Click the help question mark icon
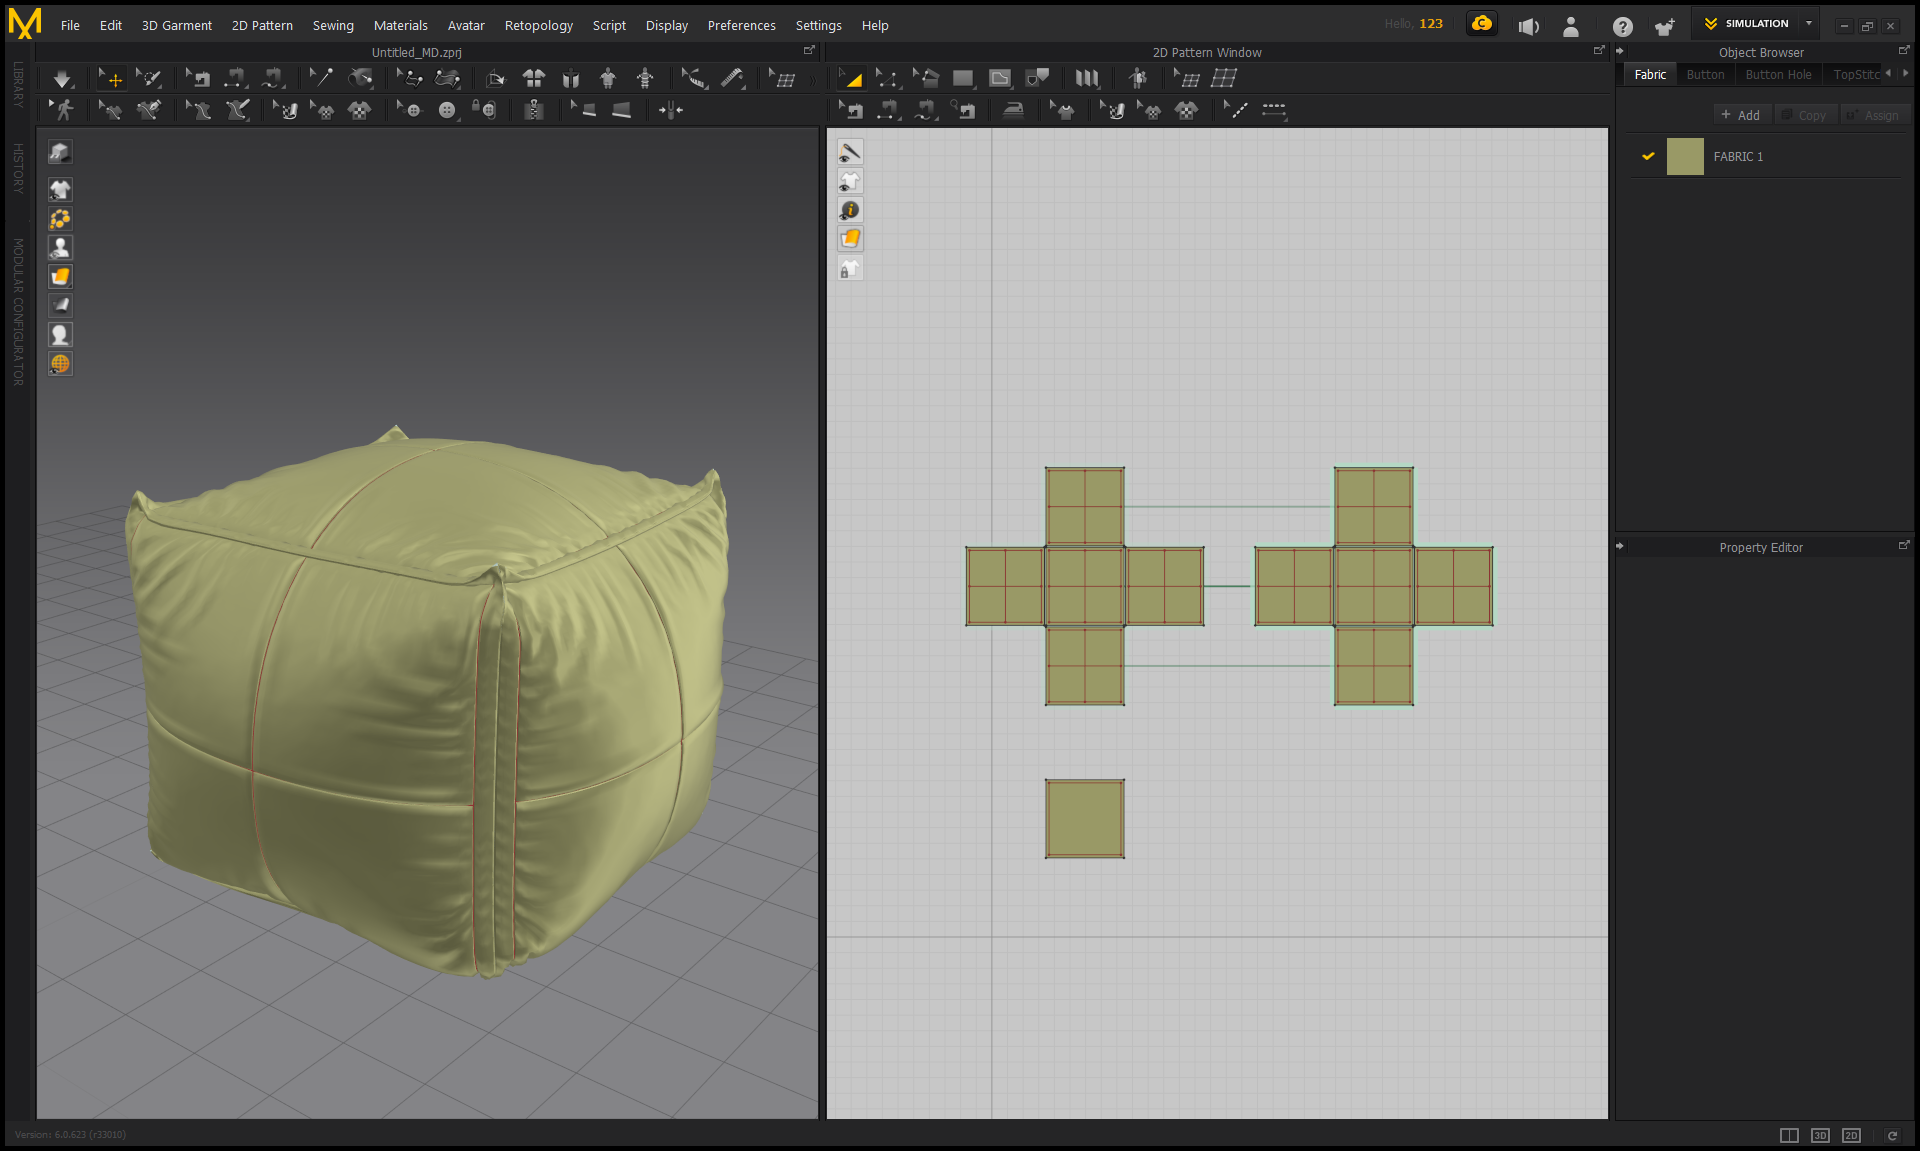This screenshot has height=1151, width=1920. pos(1622,27)
